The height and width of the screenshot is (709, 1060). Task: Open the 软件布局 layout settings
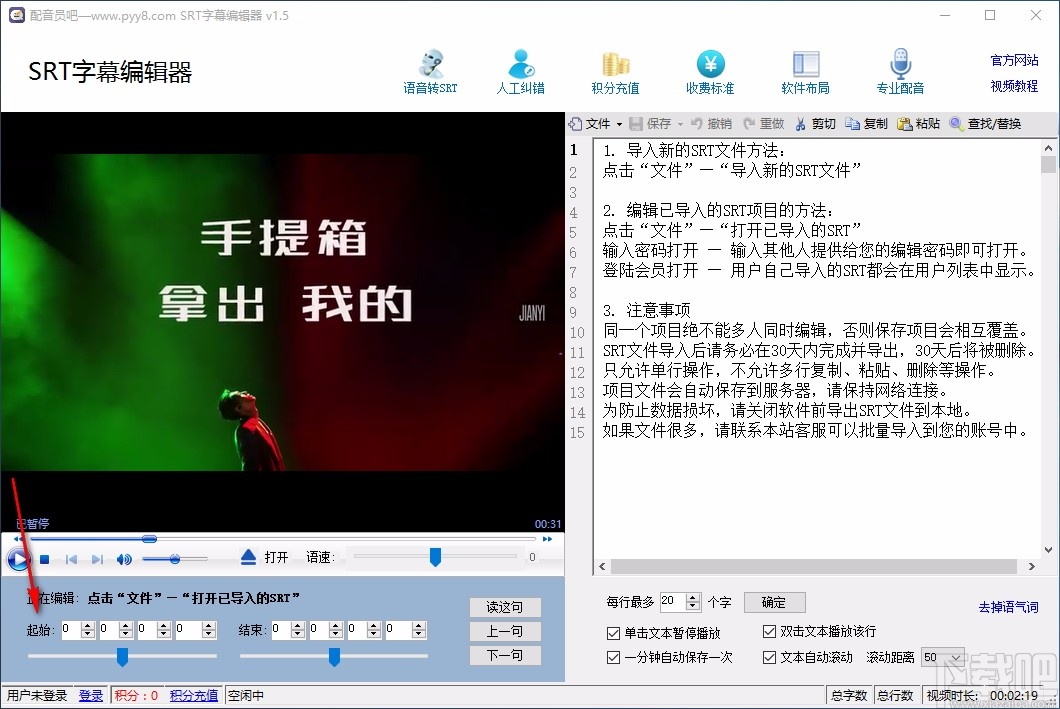tap(805, 70)
